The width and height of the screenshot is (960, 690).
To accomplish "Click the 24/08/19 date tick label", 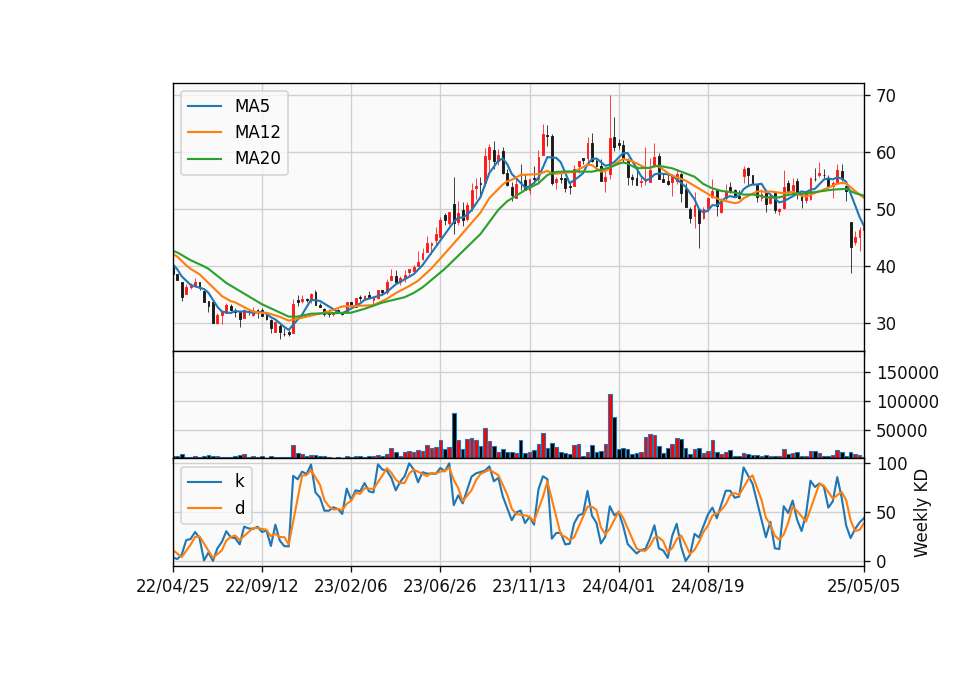I will 708,586.
